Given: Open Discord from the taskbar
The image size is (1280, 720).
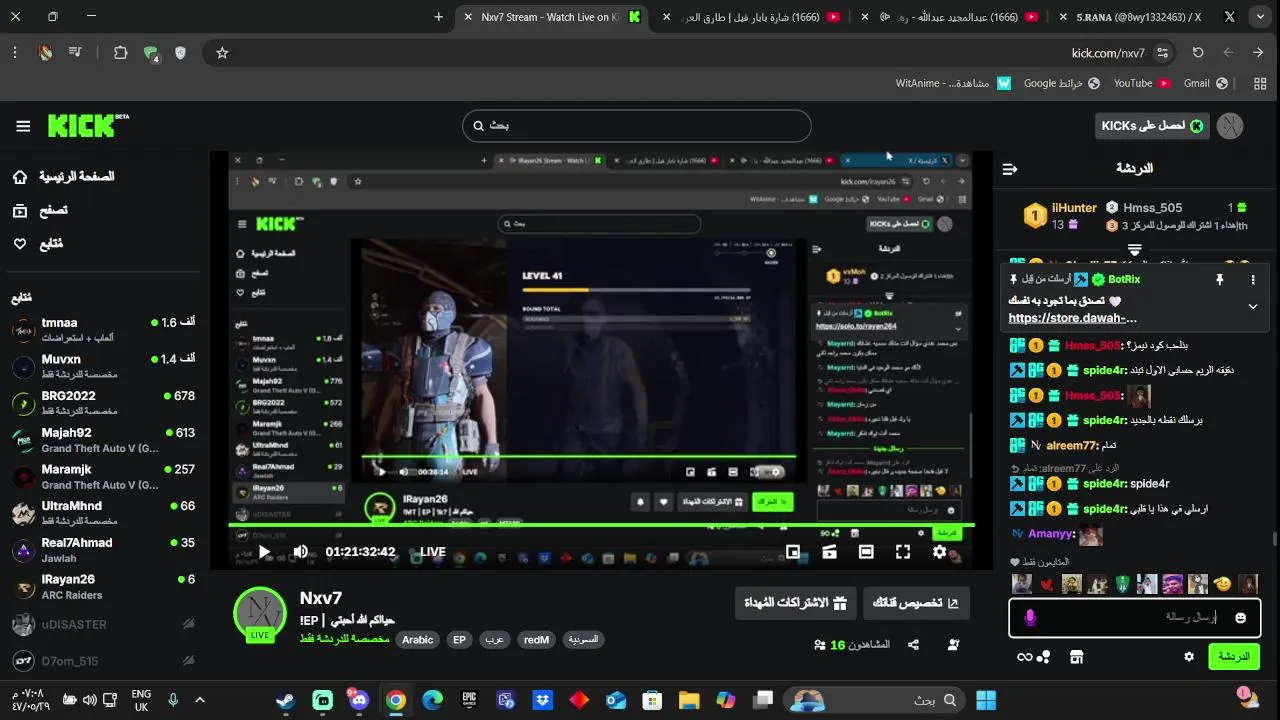Looking at the screenshot, I should click(x=359, y=700).
